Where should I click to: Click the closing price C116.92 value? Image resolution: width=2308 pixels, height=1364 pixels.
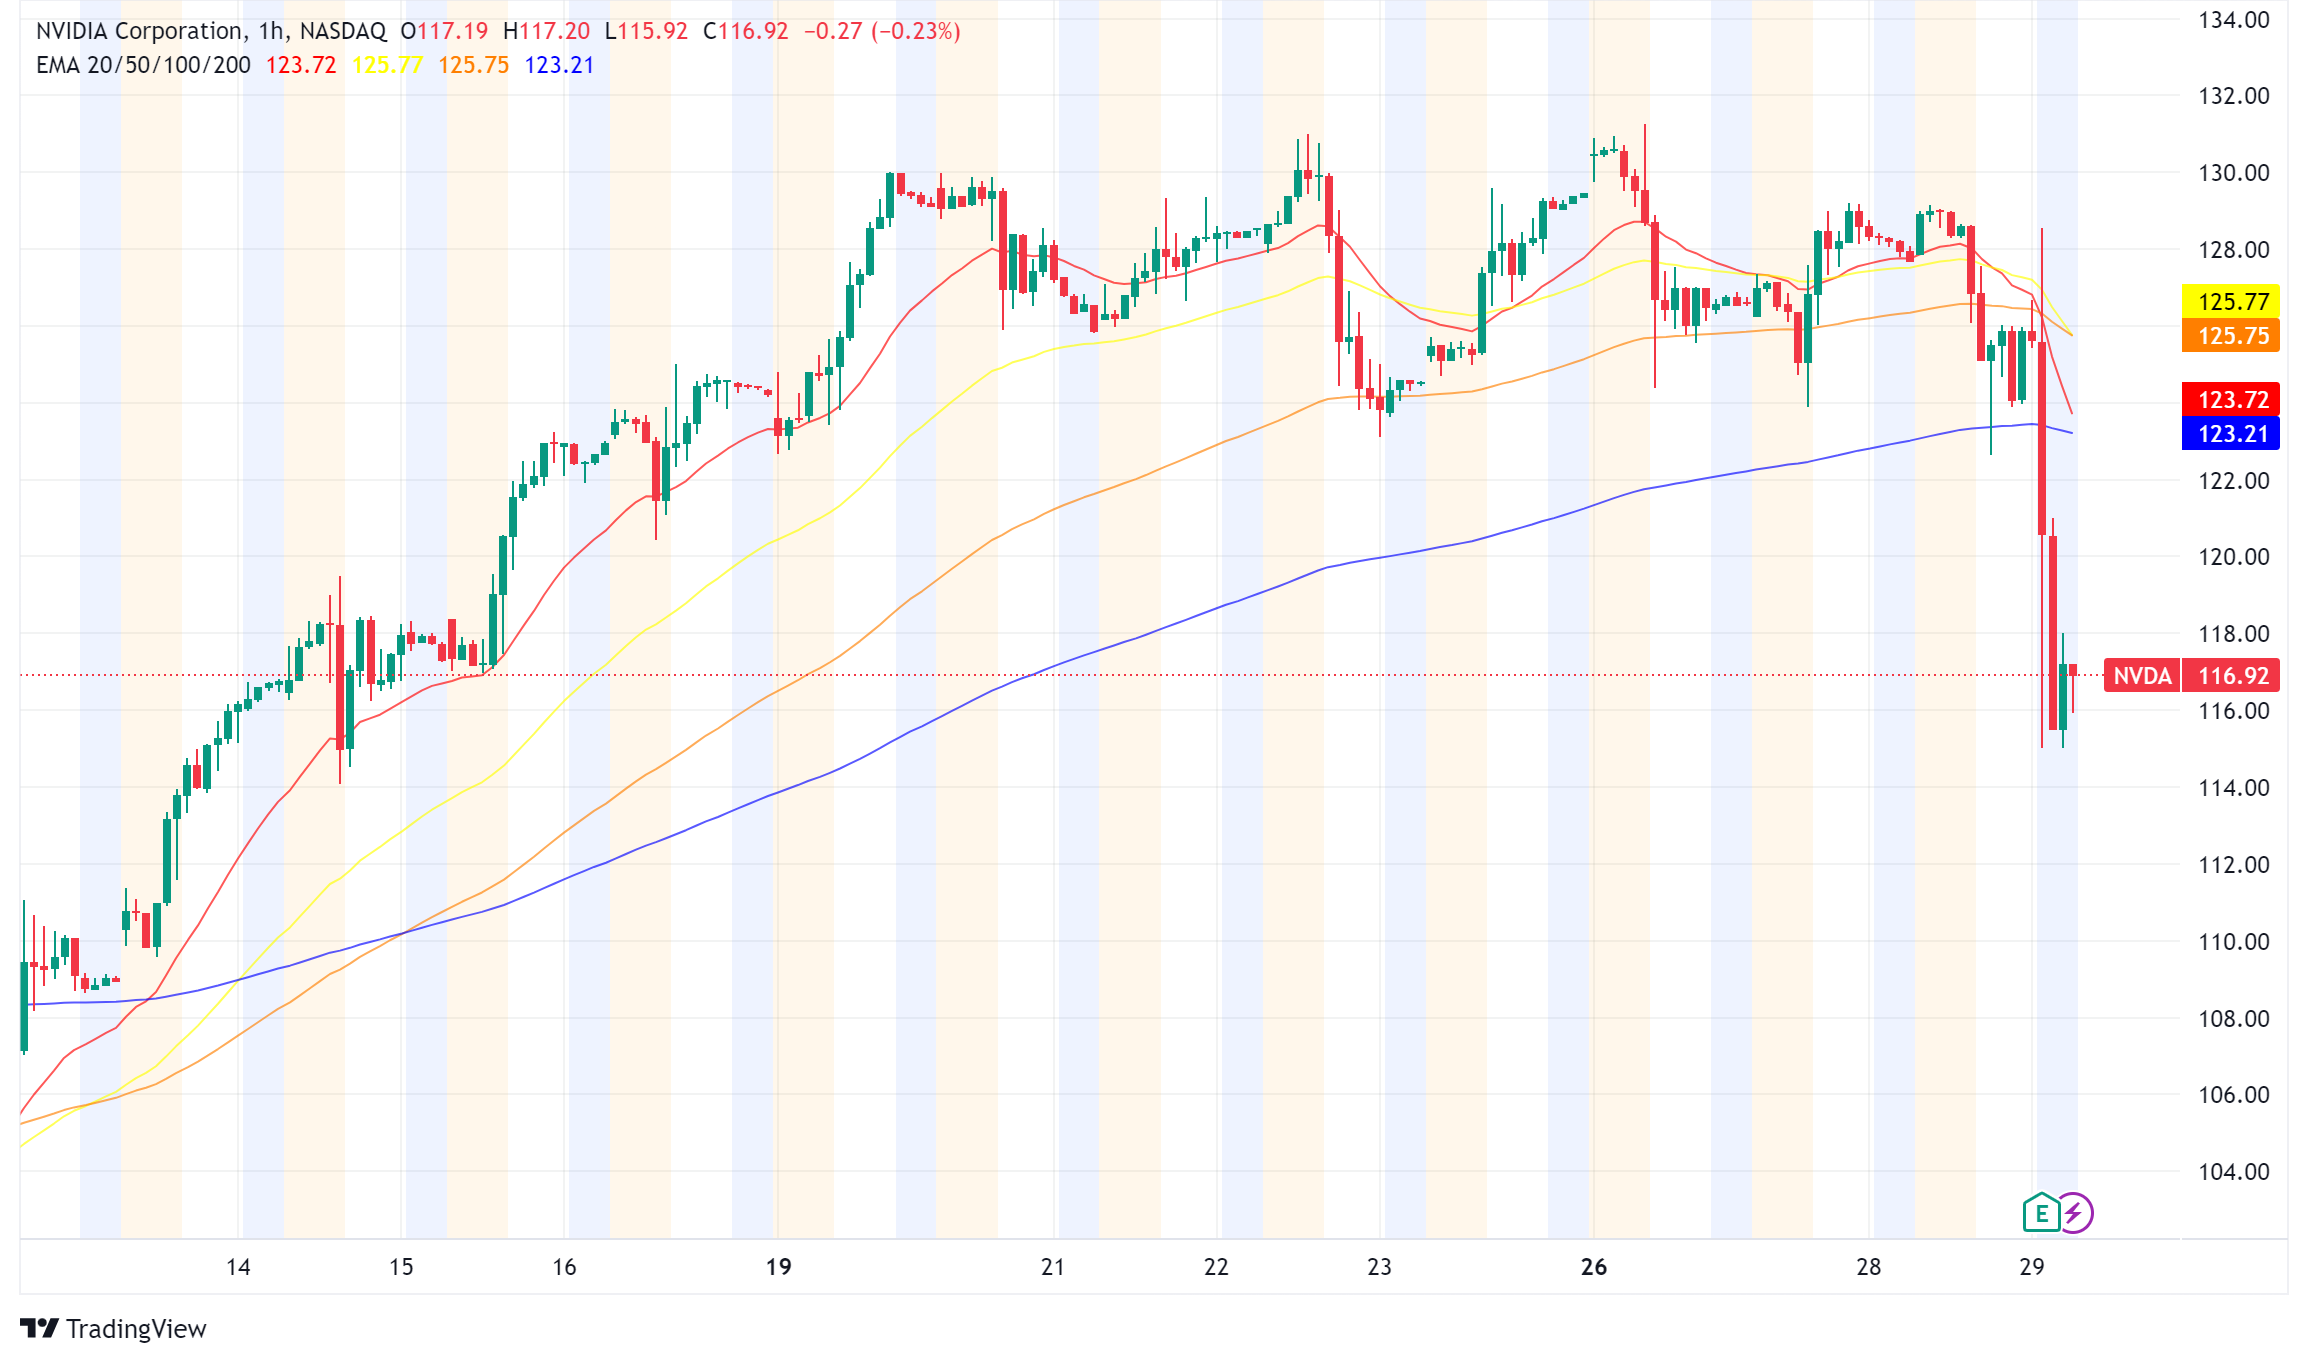point(746,31)
